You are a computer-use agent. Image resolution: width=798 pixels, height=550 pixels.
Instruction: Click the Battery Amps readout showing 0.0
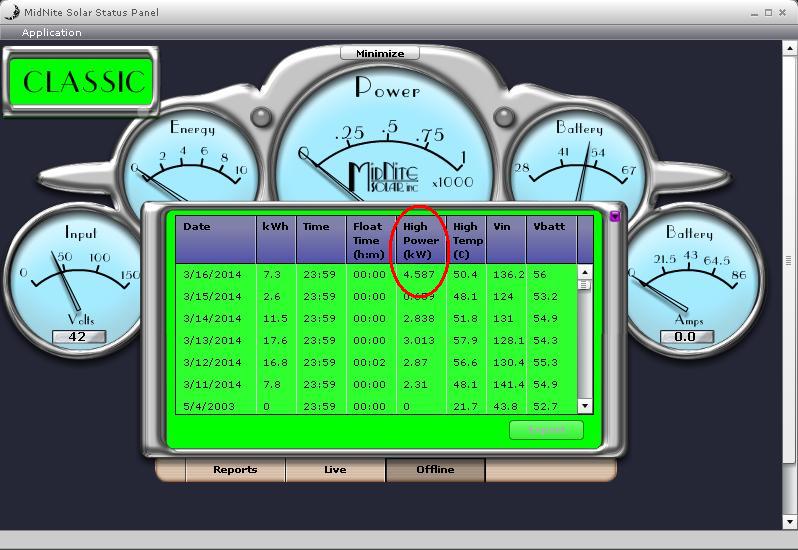[x=687, y=337]
